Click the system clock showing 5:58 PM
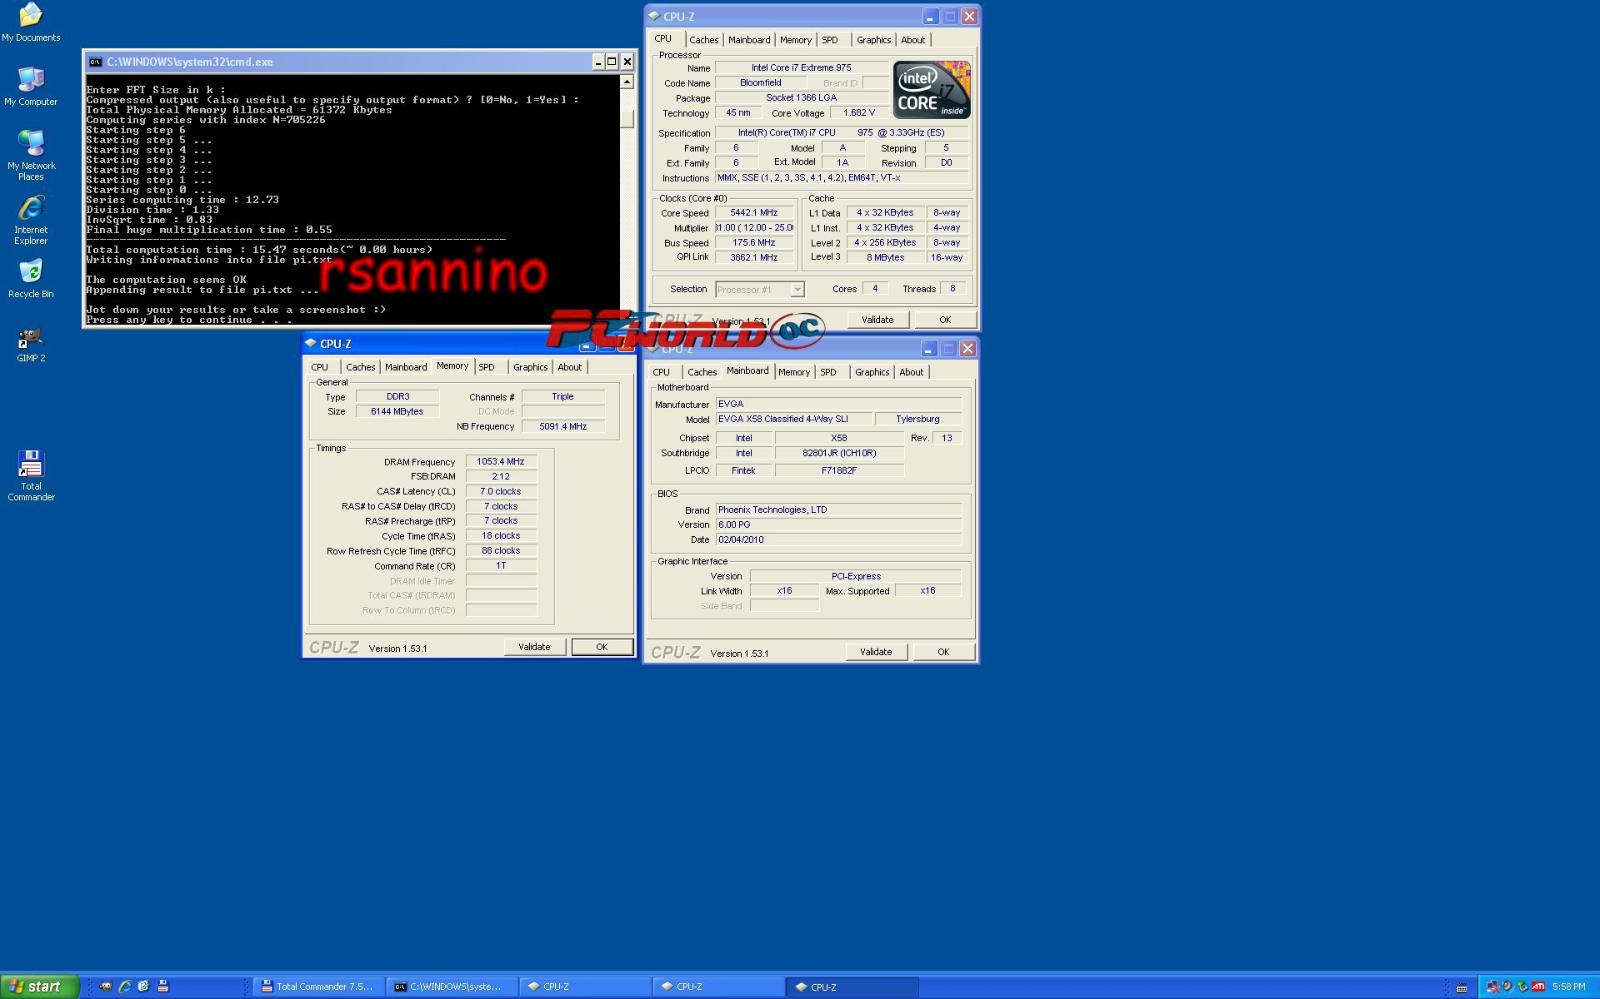 point(1569,986)
